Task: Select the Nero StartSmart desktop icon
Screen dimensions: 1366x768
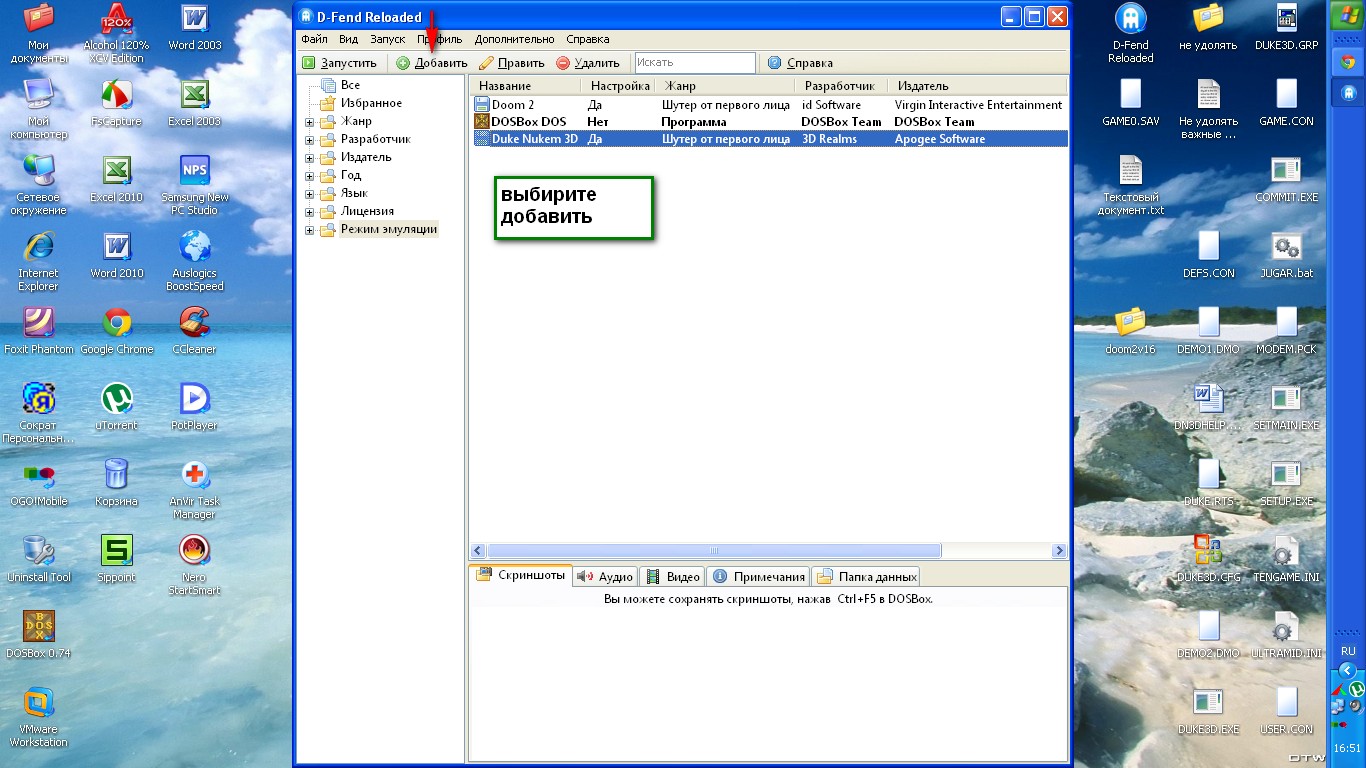Action: [195, 565]
